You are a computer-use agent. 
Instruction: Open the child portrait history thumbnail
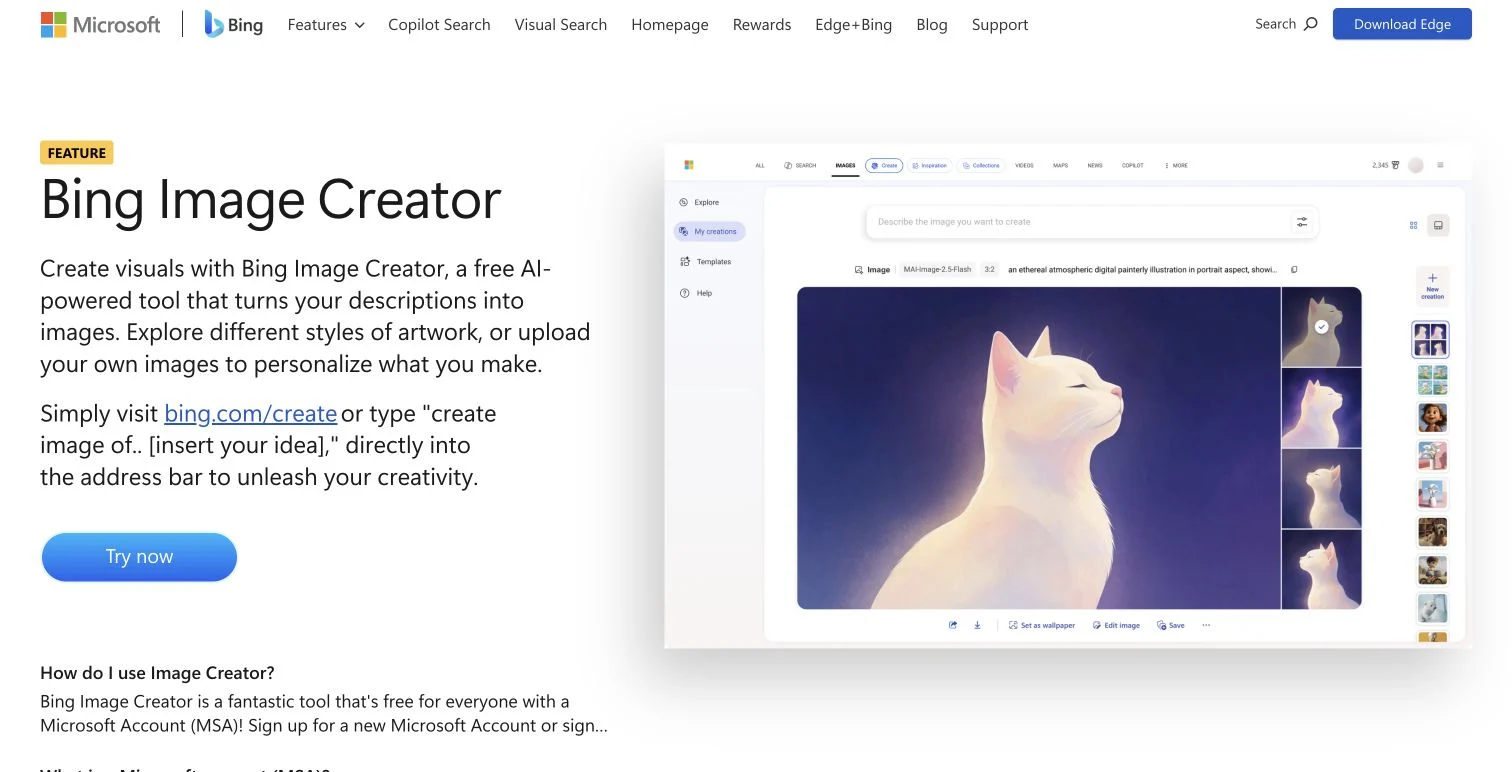(1432, 417)
